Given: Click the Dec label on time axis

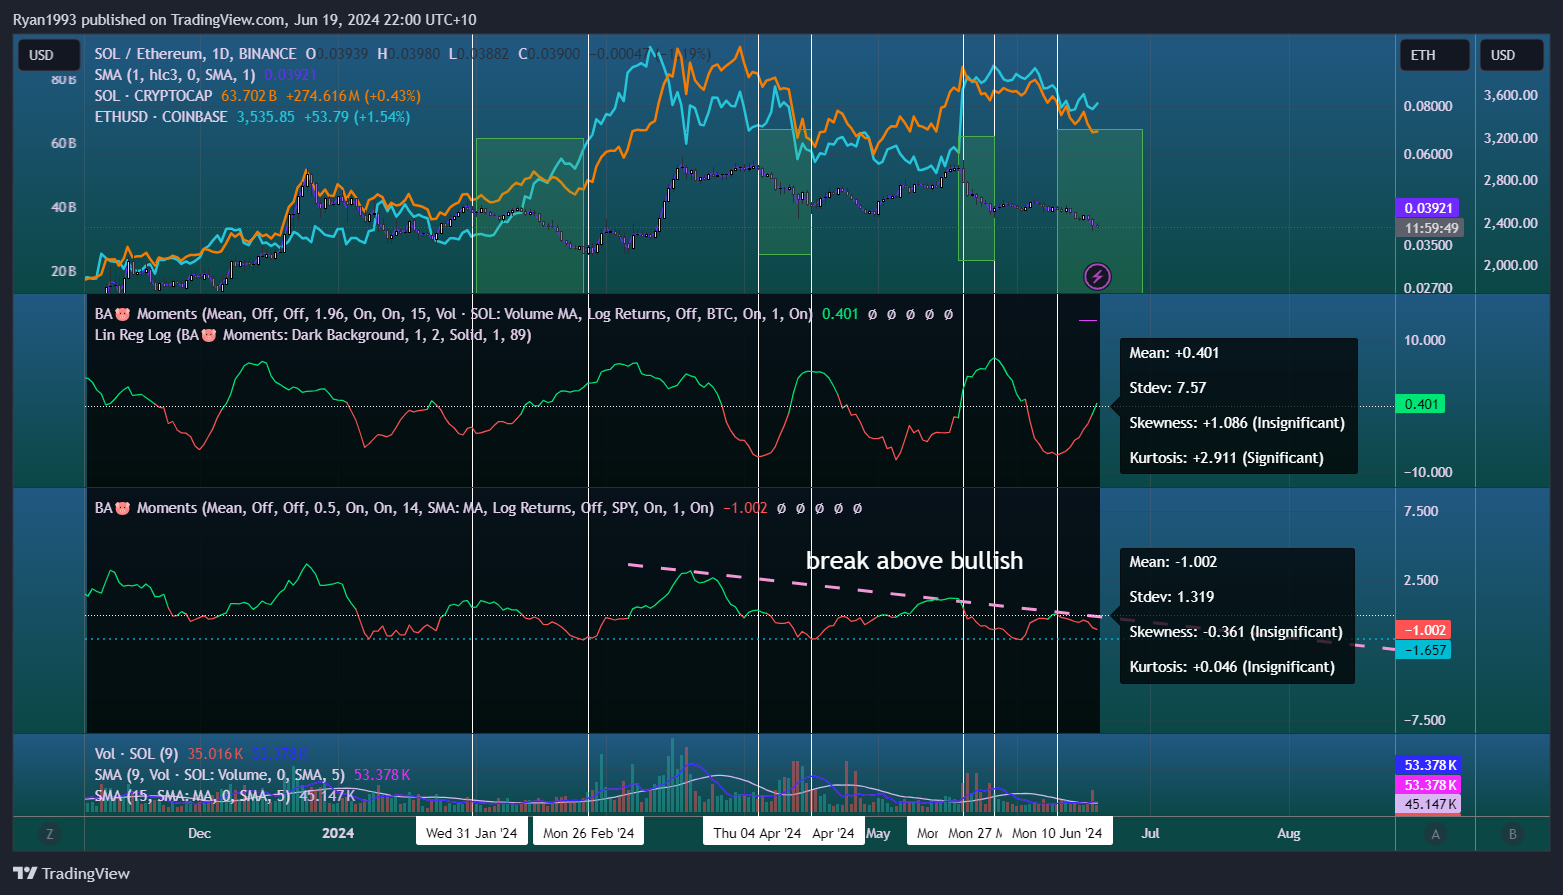Looking at the screenshot, I should [x=199, y=833].
